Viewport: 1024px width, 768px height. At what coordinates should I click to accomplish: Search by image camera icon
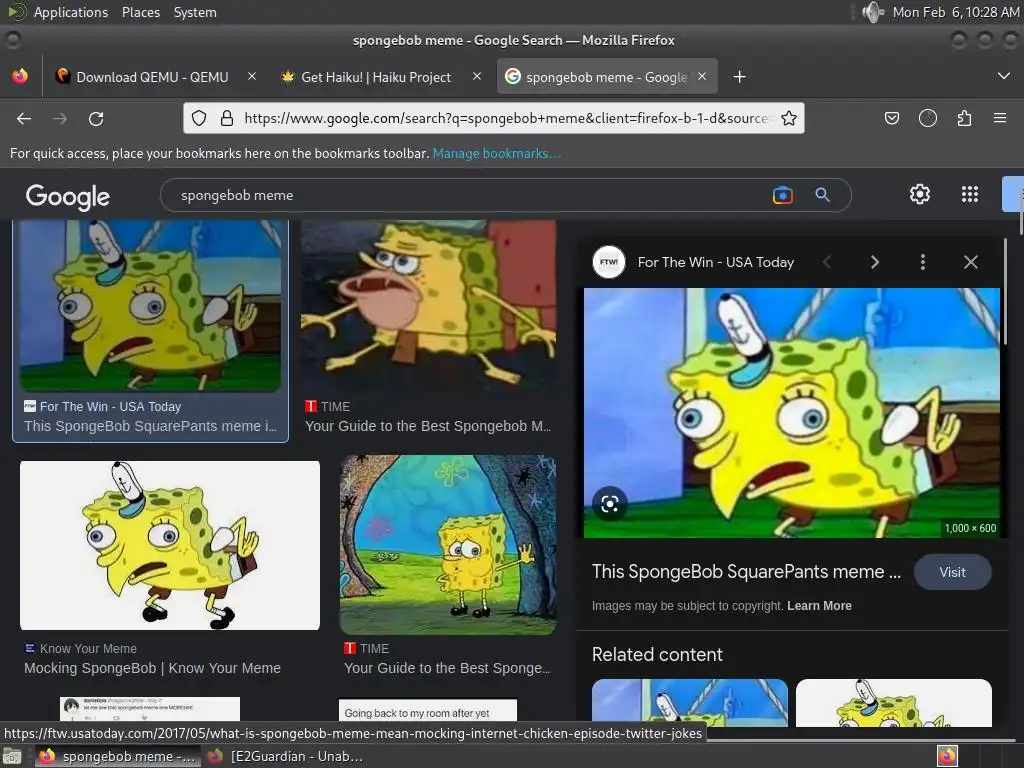[782, 195]
